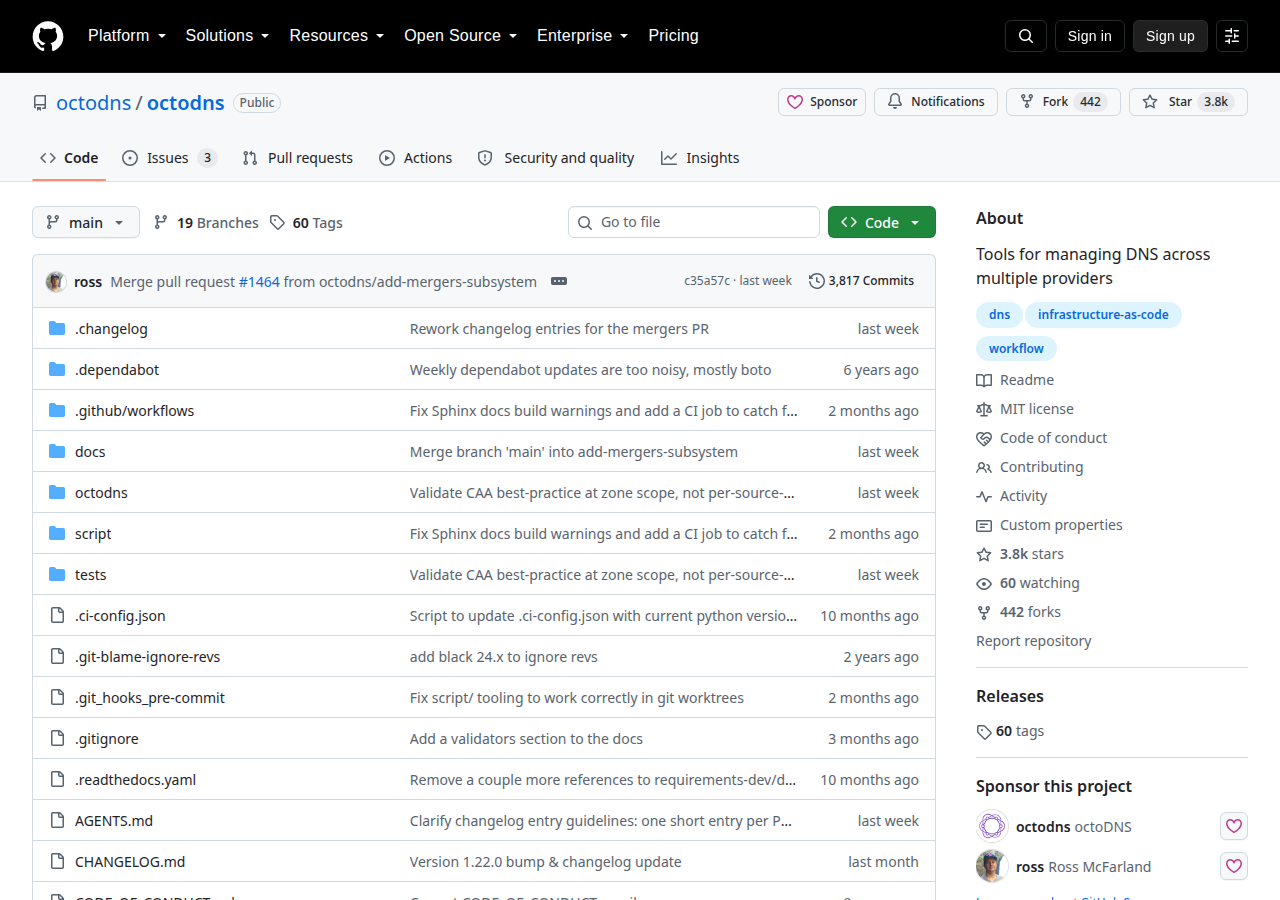This screenshot has width=1280, height=900.
Task: Click the Go to file search field
Action: pos(694,222)
